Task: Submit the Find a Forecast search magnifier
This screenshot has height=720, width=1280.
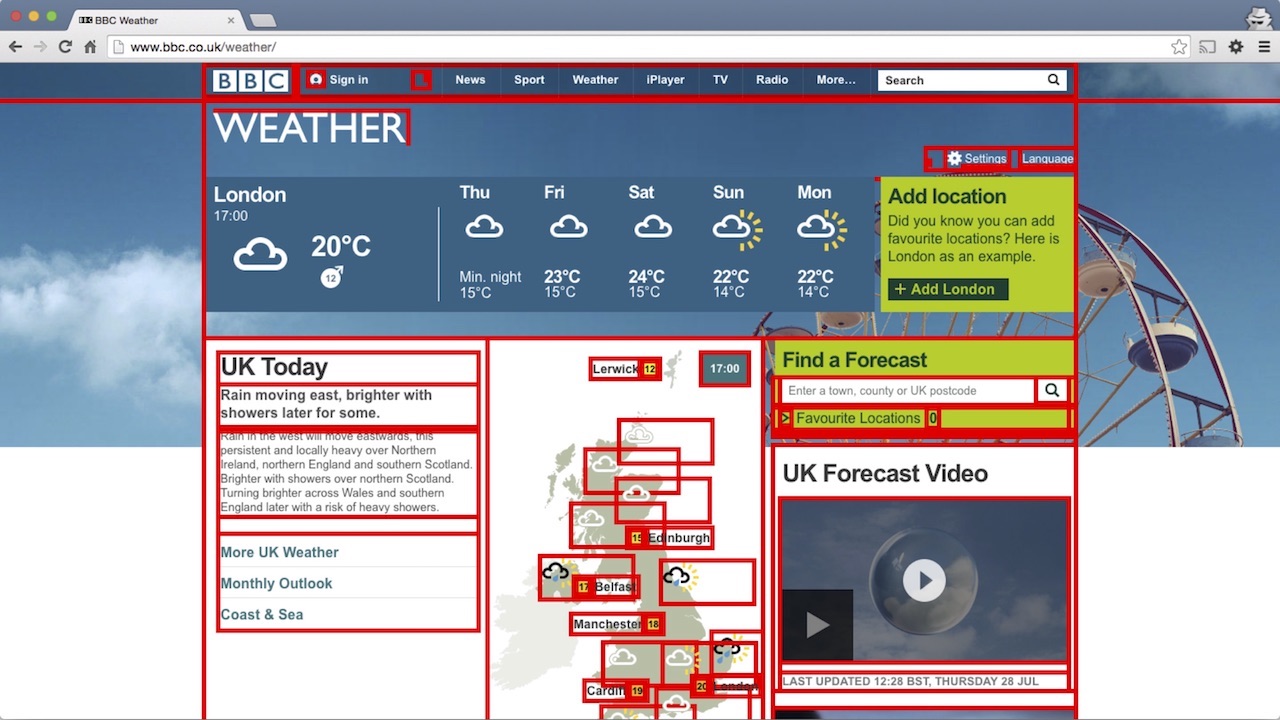Action: (1052, 391)
